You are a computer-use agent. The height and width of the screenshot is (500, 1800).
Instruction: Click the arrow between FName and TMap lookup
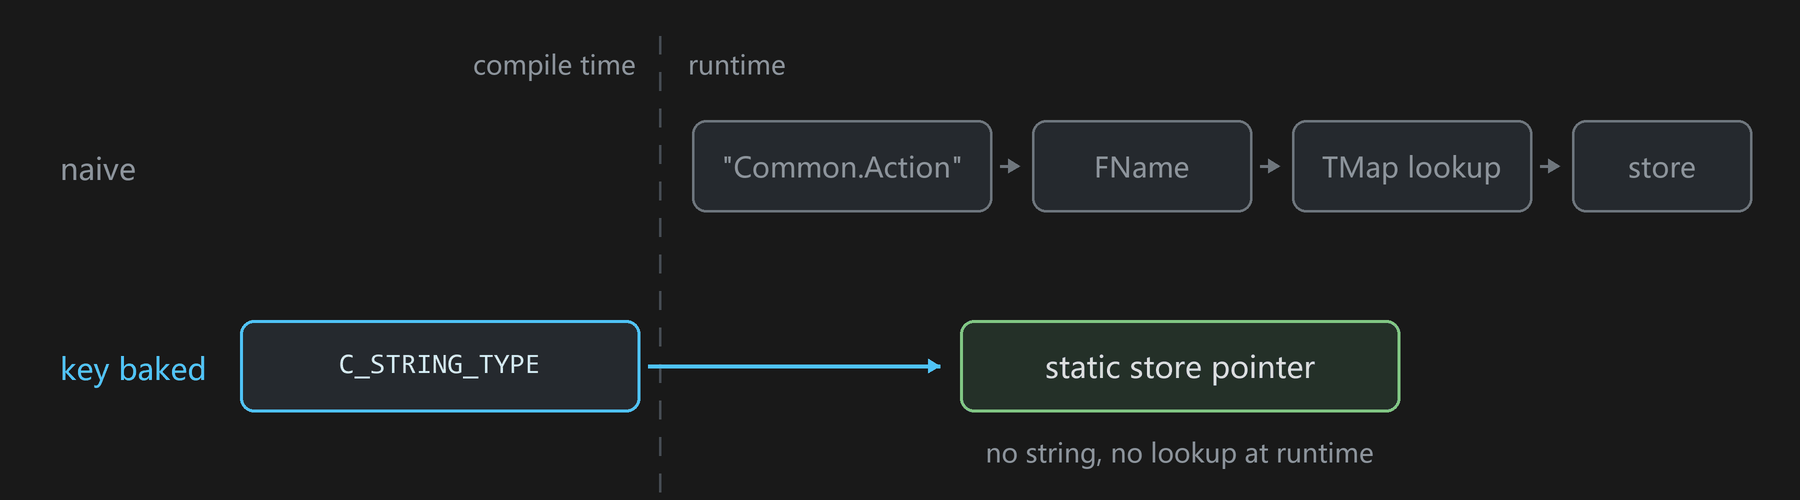1270,166
